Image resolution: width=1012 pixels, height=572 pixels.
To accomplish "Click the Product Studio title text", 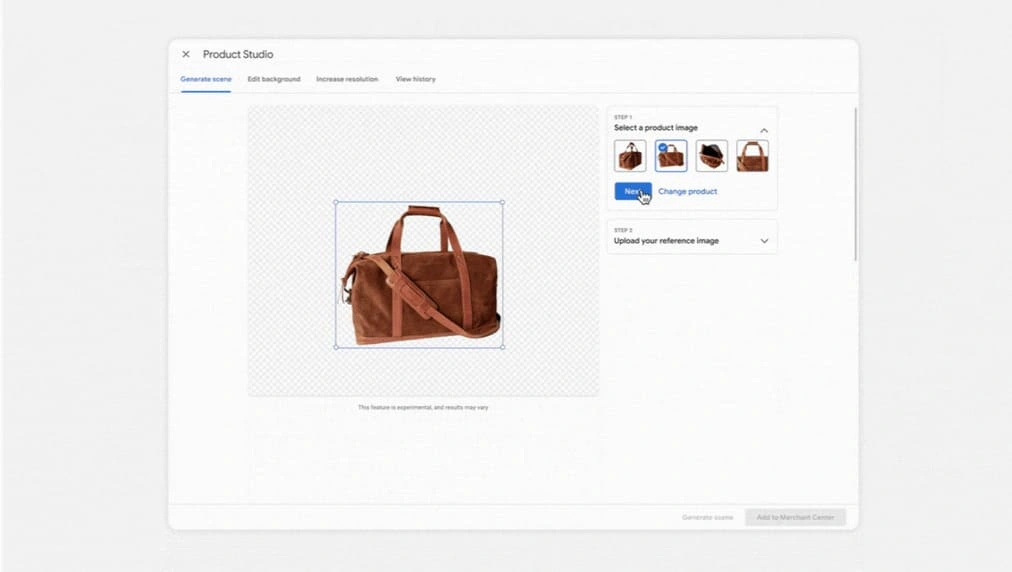I will pyautogui.click(x=238, y=54).
